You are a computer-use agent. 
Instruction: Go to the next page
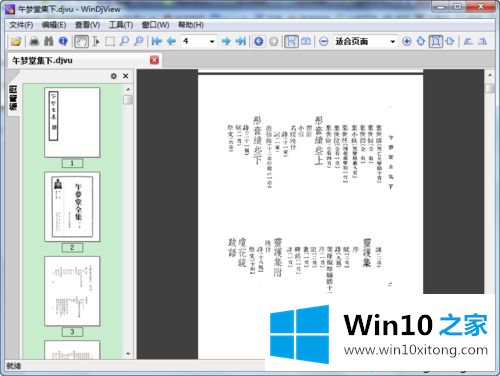coord(226,41)
